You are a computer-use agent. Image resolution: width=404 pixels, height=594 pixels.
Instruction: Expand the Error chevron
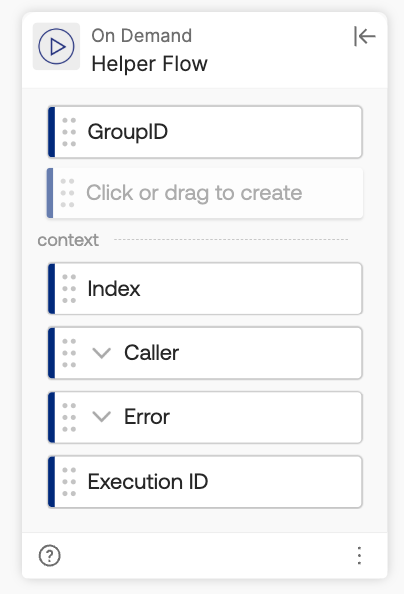coord(102,417)
